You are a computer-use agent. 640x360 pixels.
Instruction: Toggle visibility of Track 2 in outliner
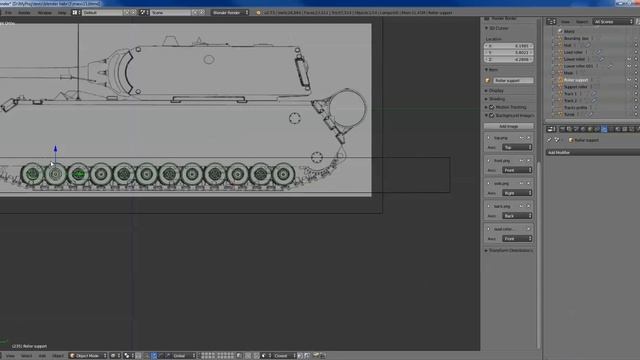pos(629,100)
